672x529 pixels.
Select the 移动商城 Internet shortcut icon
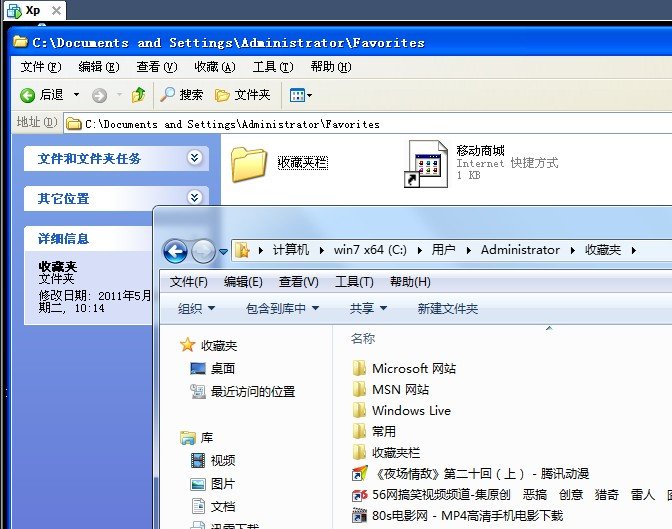coord(426,164)
